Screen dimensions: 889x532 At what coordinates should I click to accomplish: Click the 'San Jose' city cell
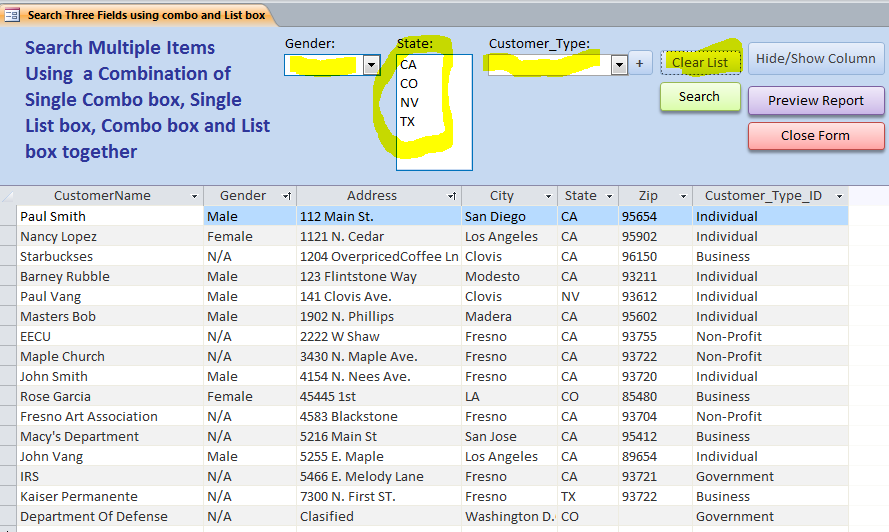coord(509,436)
